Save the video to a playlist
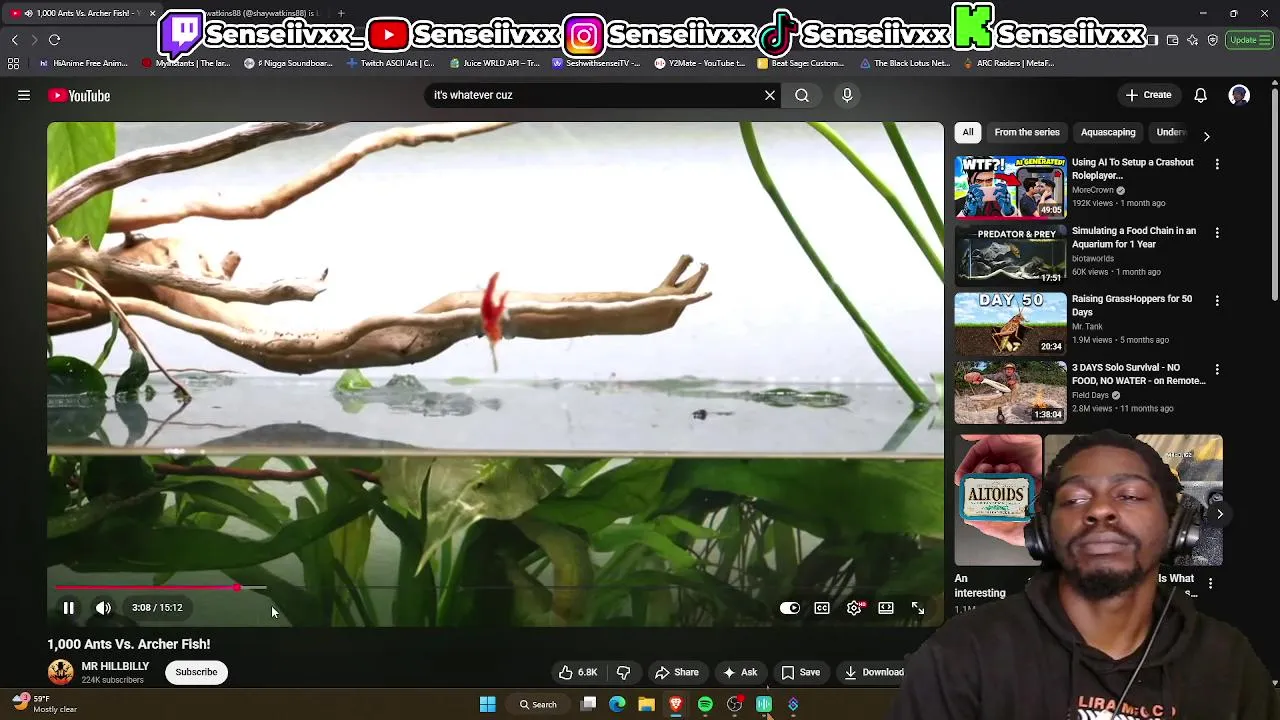The height and width of the screenshot is (720, 1280). [x=801, y=672]
